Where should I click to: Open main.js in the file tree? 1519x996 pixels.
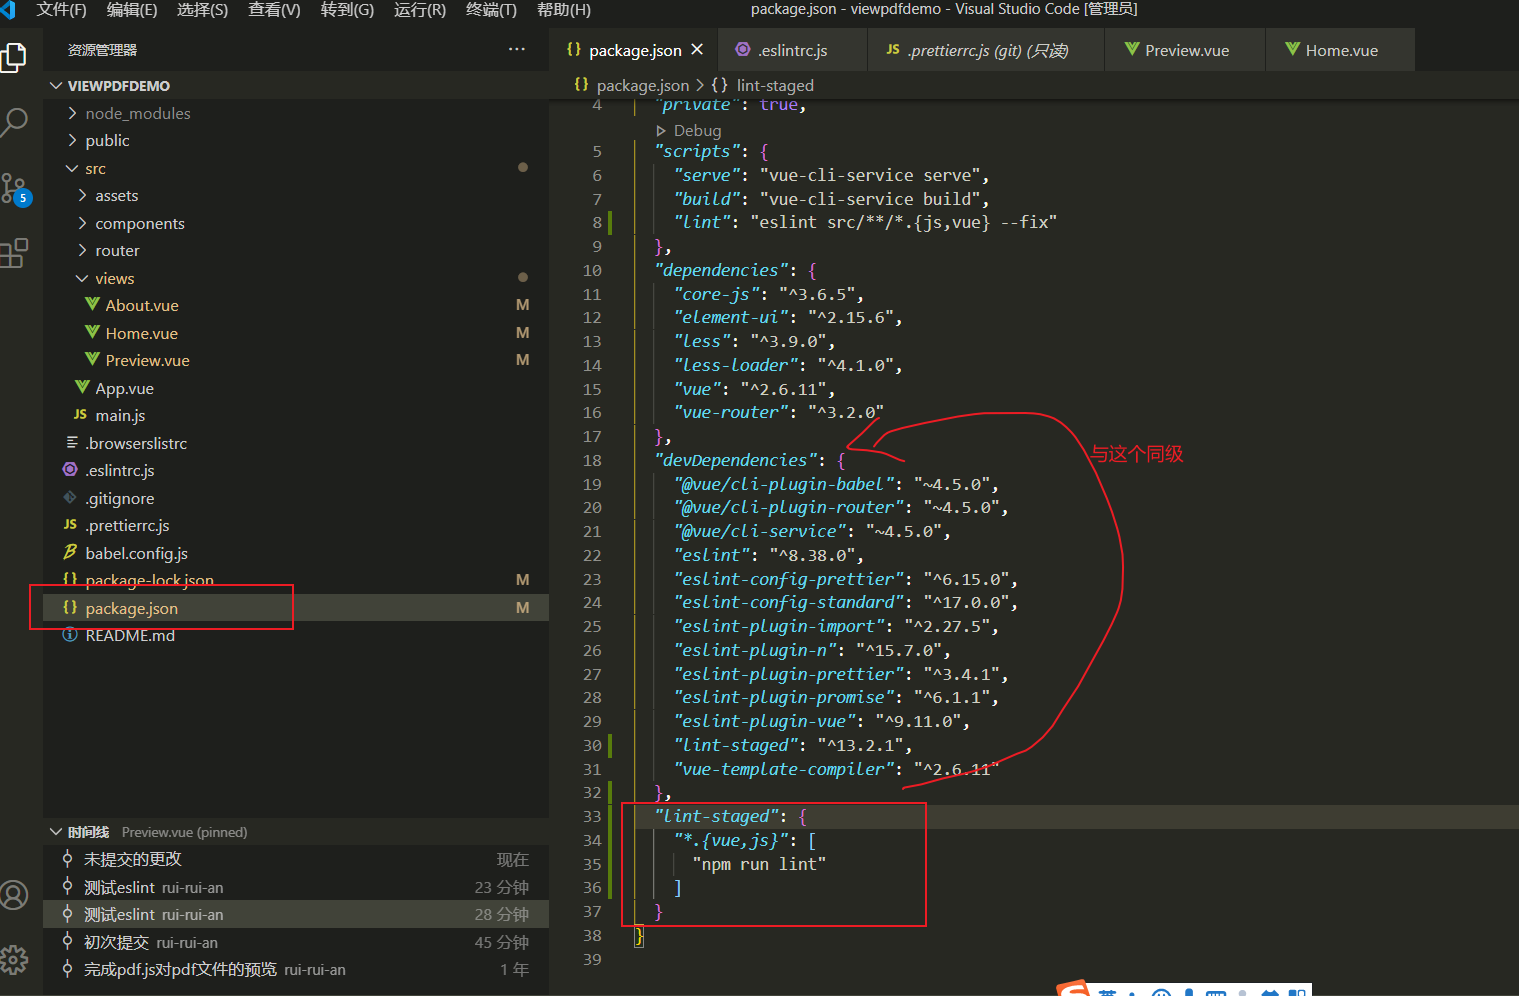pos(296,416)
